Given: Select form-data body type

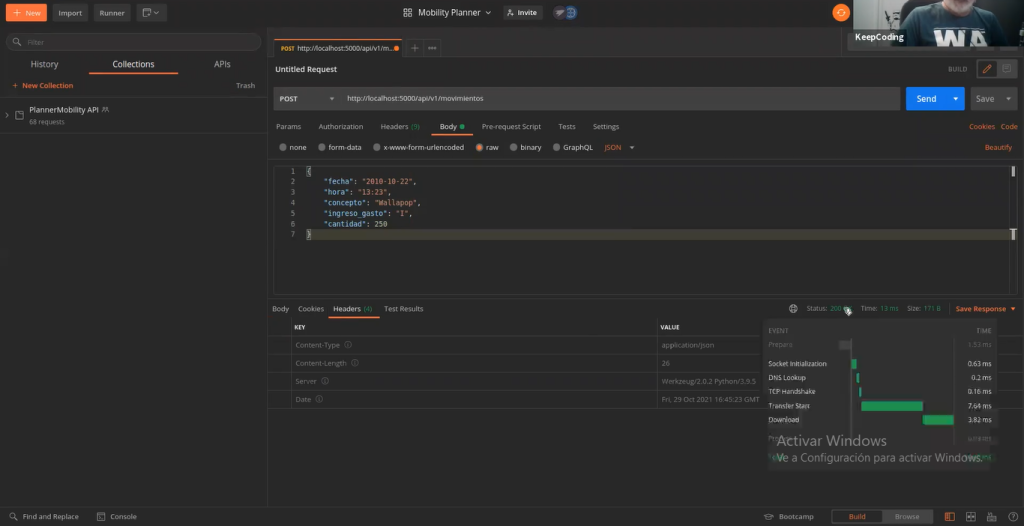Looking at the screenshot, I should [340, 147].
